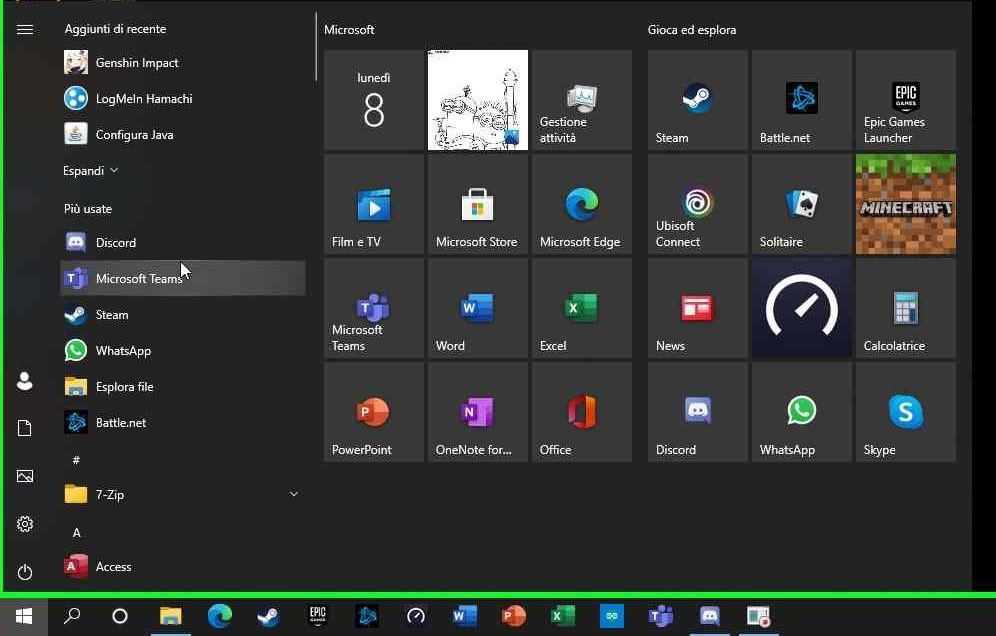Open Battle.net from the taskbar
Image resolution: width=996 pixels, height=636 pixels.
pyautogui.click(x=367, y=616)
